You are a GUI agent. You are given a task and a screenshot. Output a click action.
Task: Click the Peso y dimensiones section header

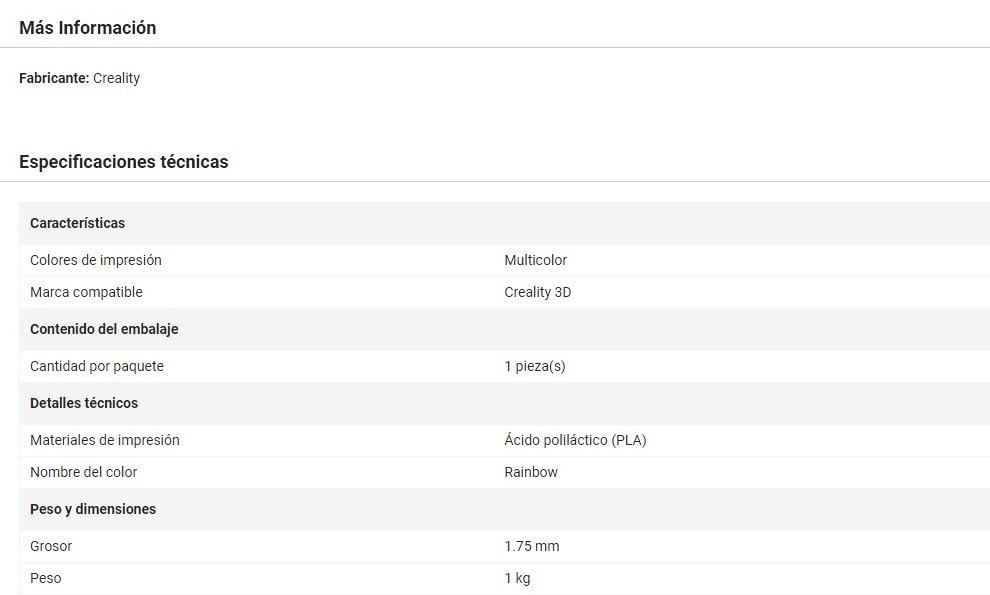click(93, 509)
